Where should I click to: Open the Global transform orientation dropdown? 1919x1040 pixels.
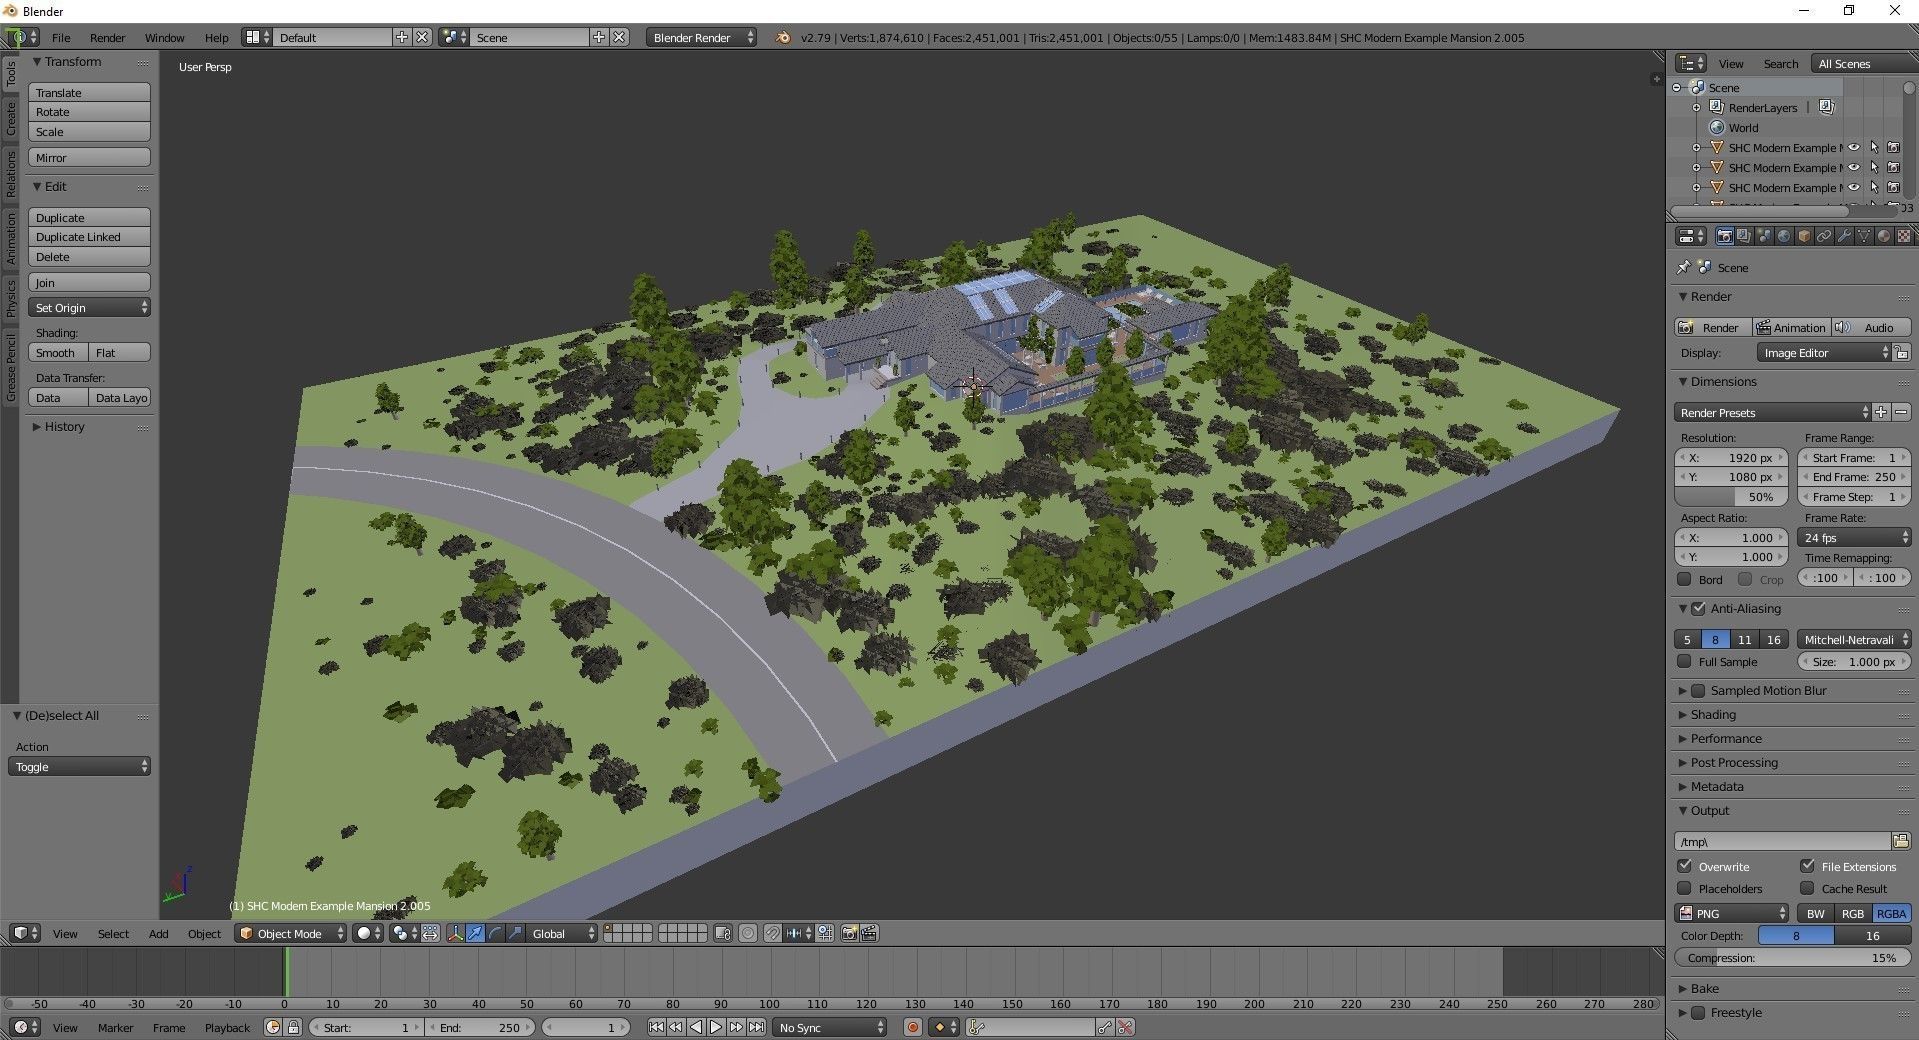561,933
